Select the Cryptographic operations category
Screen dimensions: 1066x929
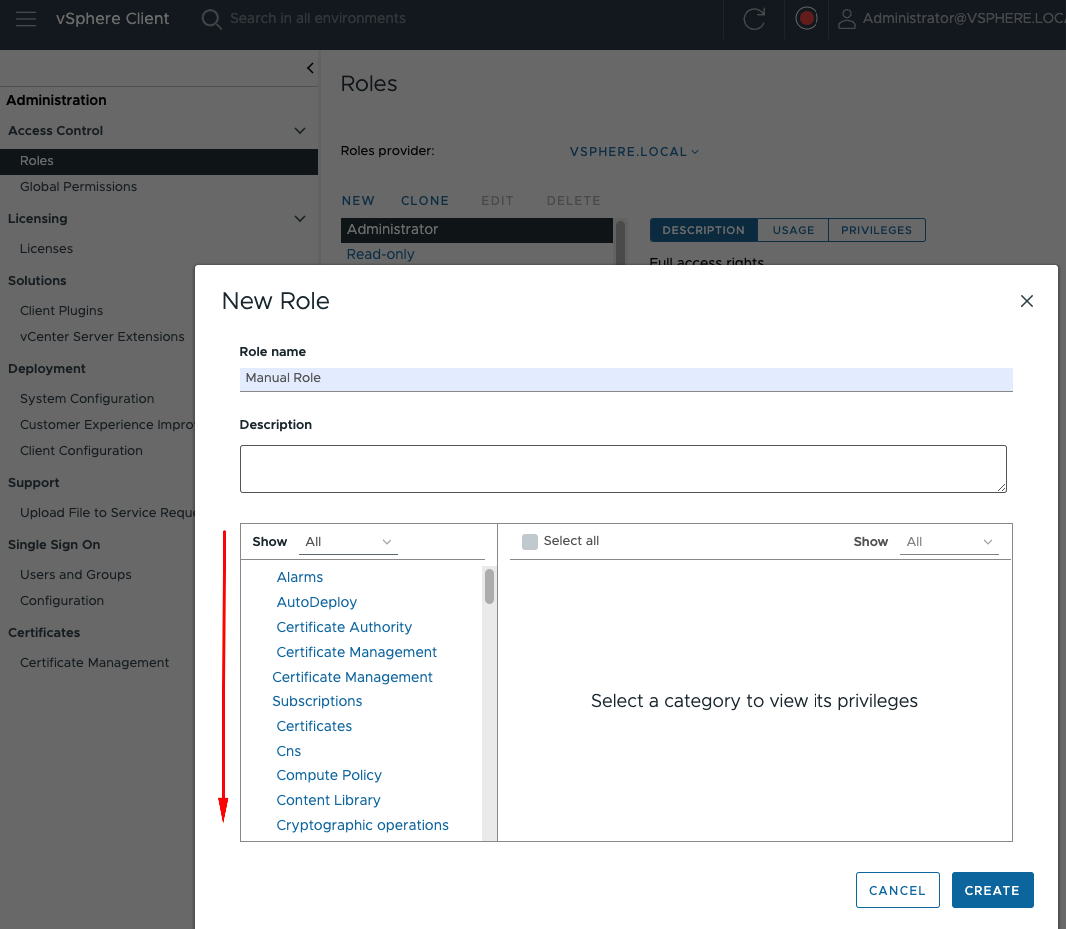tap(362, 824)
